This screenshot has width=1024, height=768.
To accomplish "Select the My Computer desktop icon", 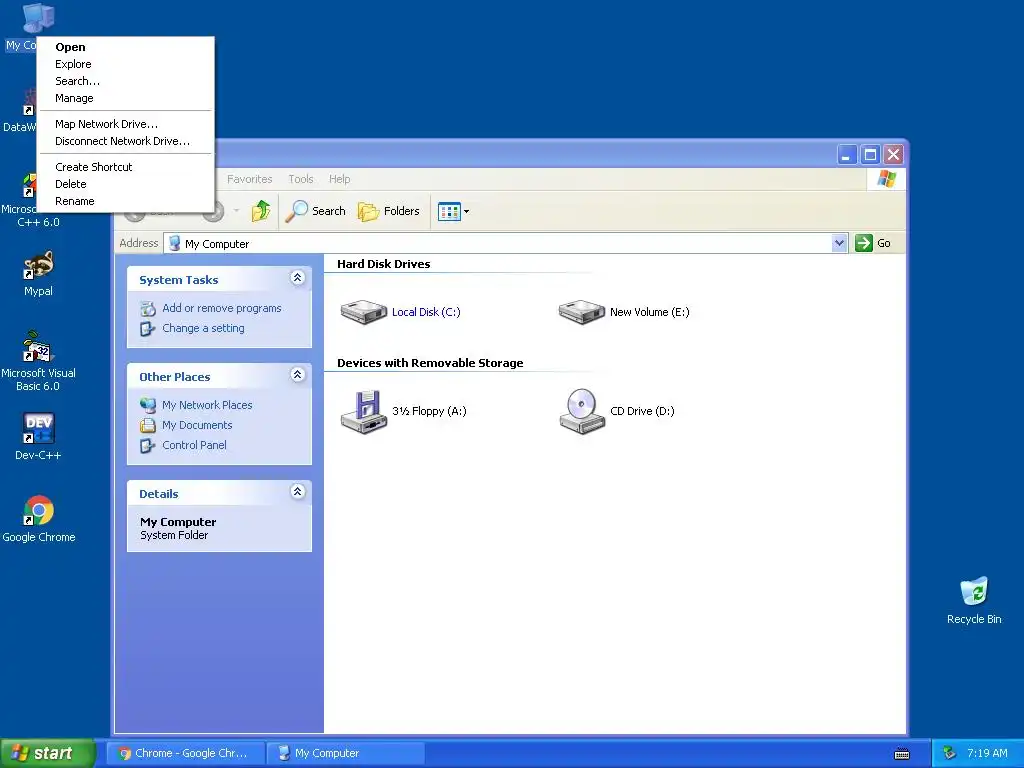I will (39, 18).
